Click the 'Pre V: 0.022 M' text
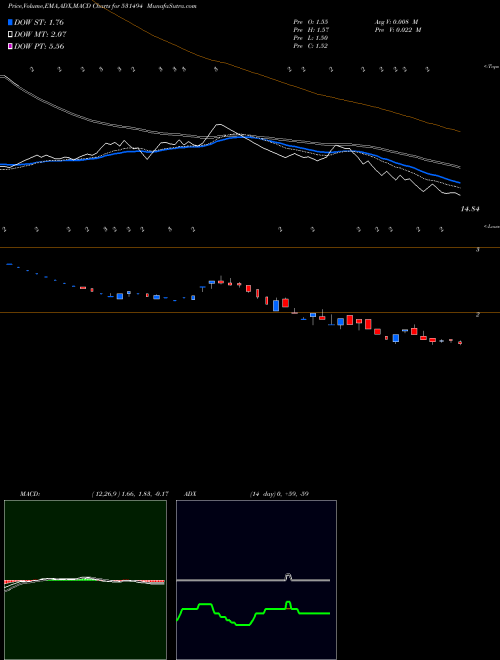Image resolution: width=500 pixels, height=660 pixels. pyautogui.click(x=397, y=30)
